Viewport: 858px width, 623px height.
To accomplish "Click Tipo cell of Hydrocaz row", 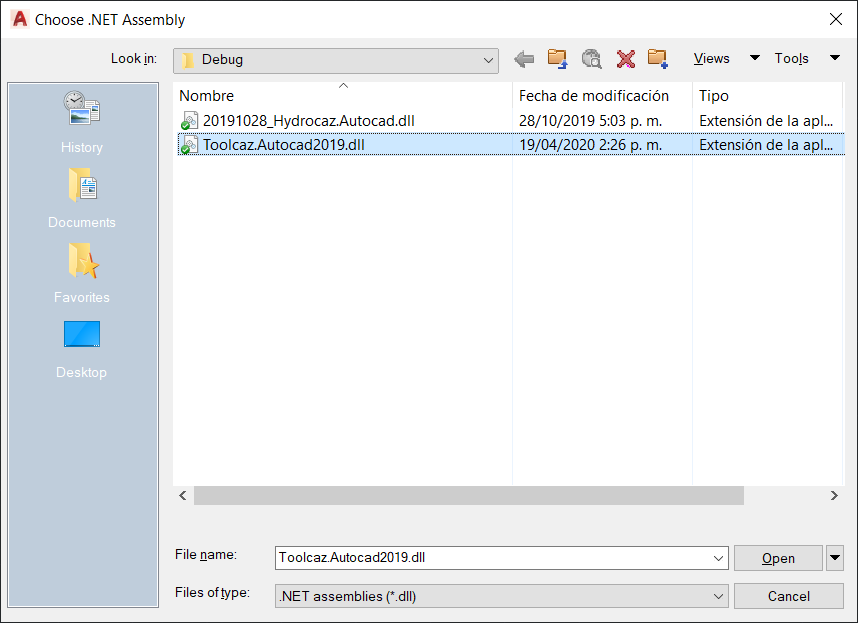I will pyautogui.click(x=766, y=121).
